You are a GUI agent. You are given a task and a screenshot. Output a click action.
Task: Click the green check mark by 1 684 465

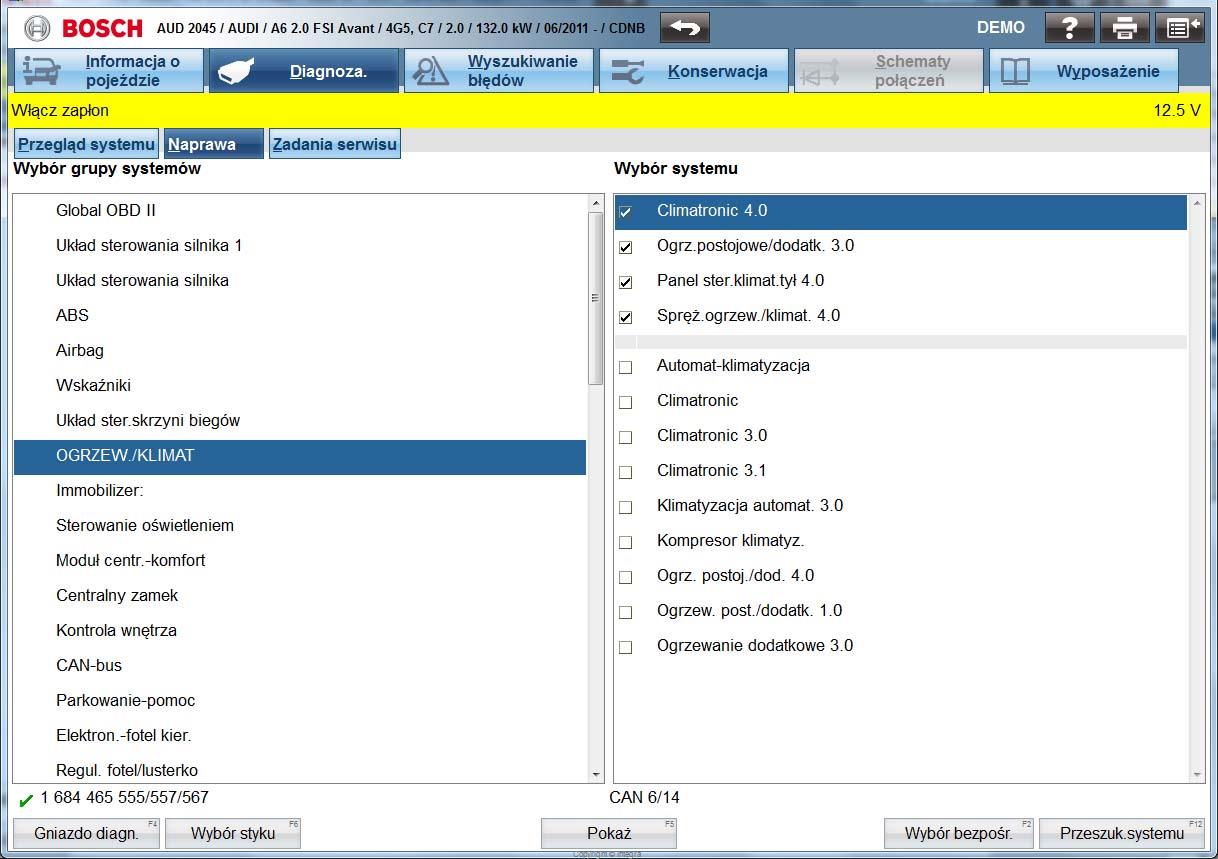pos(26,800)
